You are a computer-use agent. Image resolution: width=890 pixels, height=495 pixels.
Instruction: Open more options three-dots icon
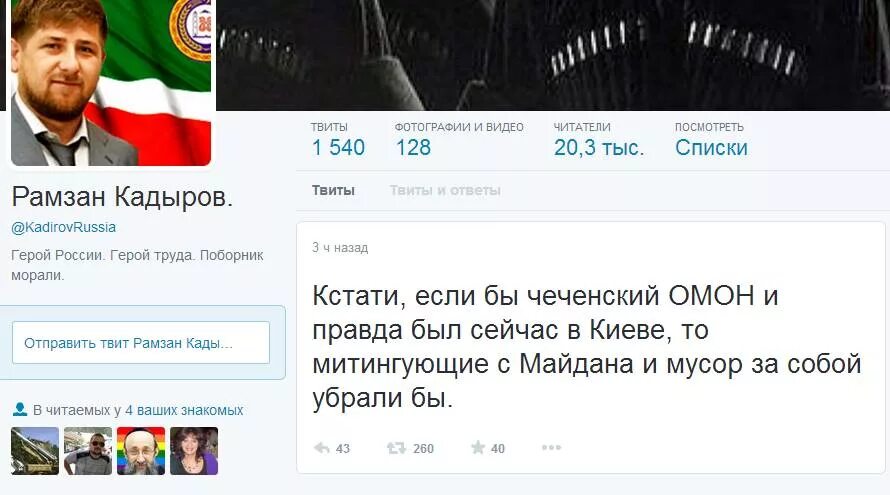click(551, 448)
